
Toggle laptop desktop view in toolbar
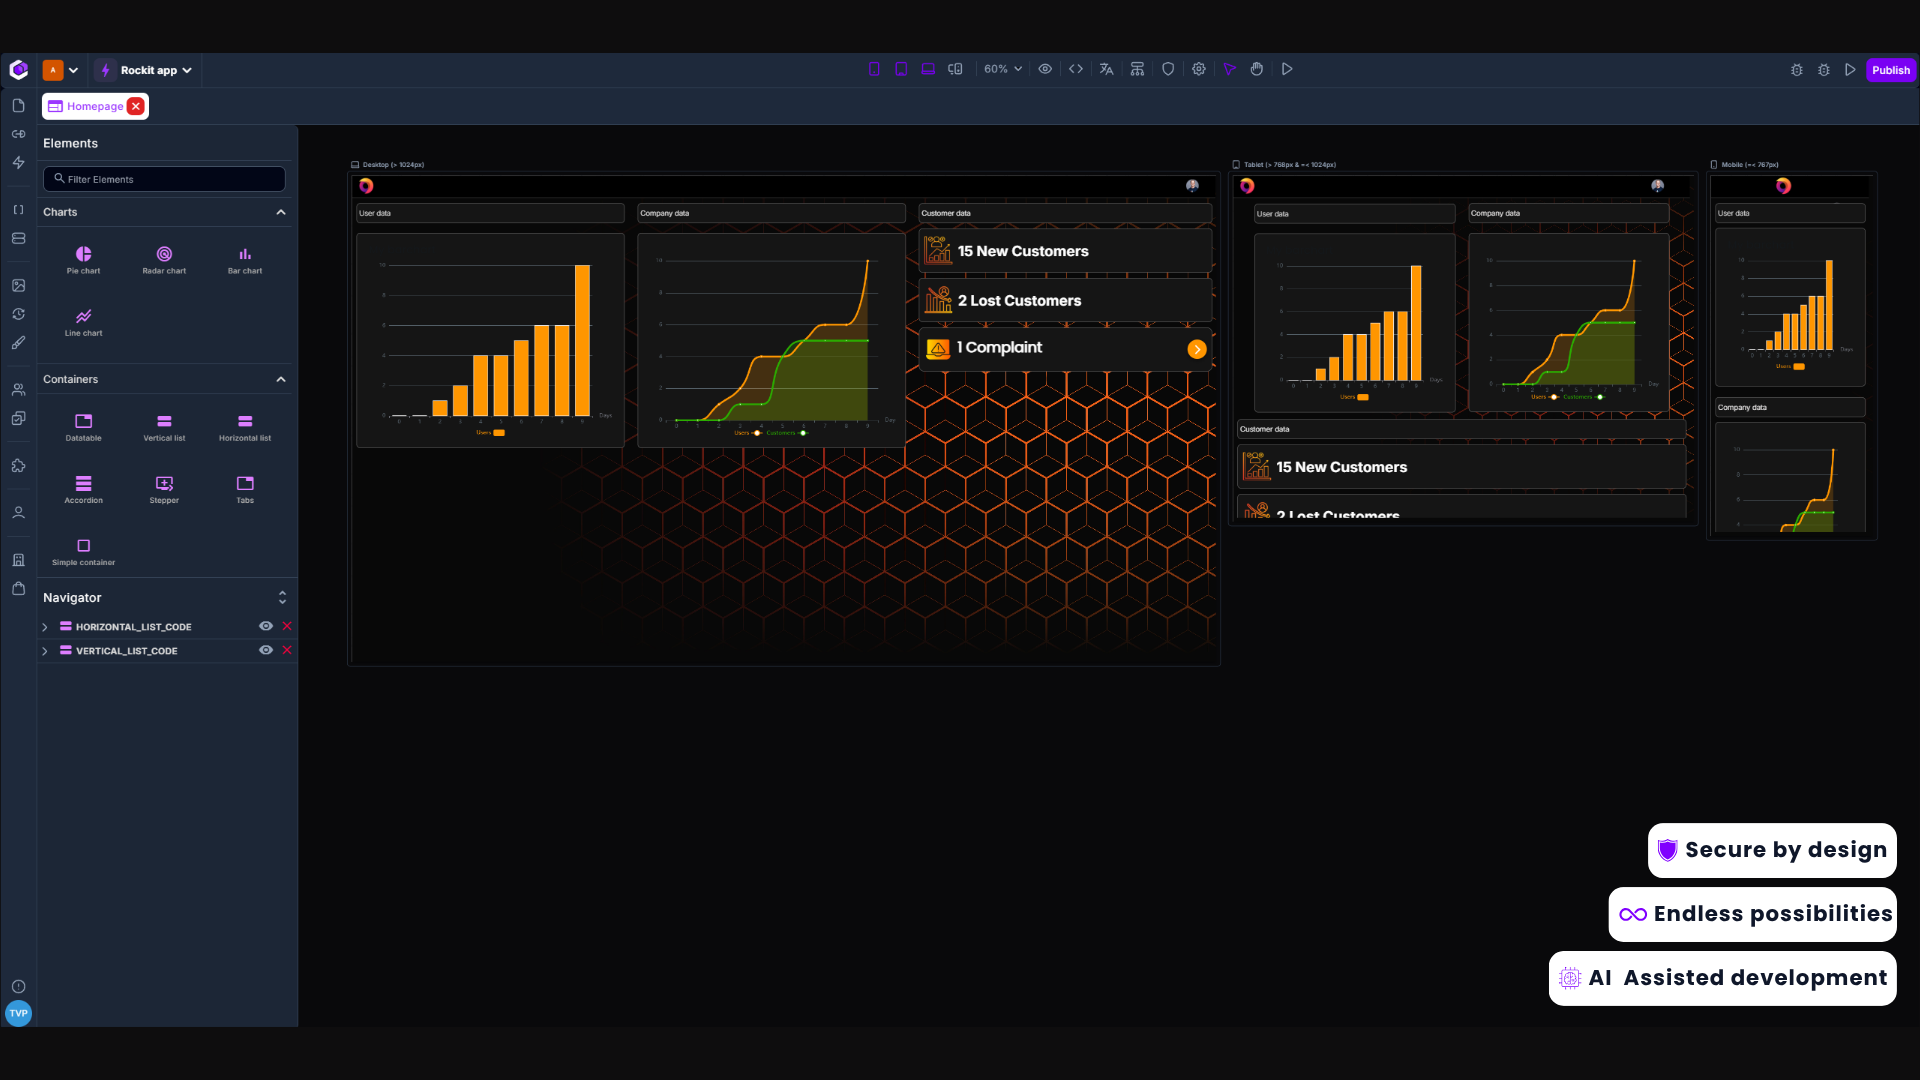pos(928,69)
